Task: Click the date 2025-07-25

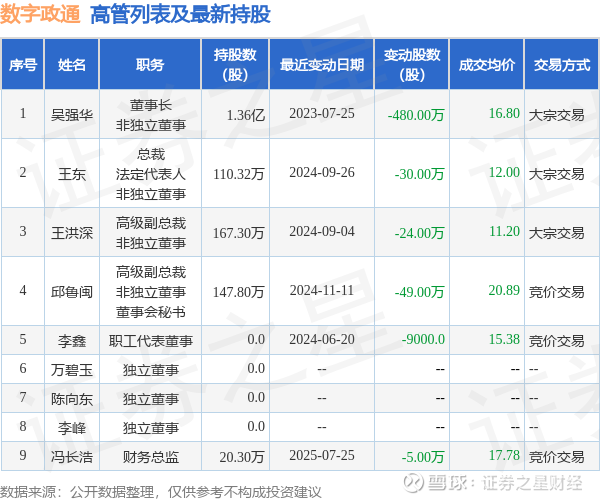Action: (322, 455)
